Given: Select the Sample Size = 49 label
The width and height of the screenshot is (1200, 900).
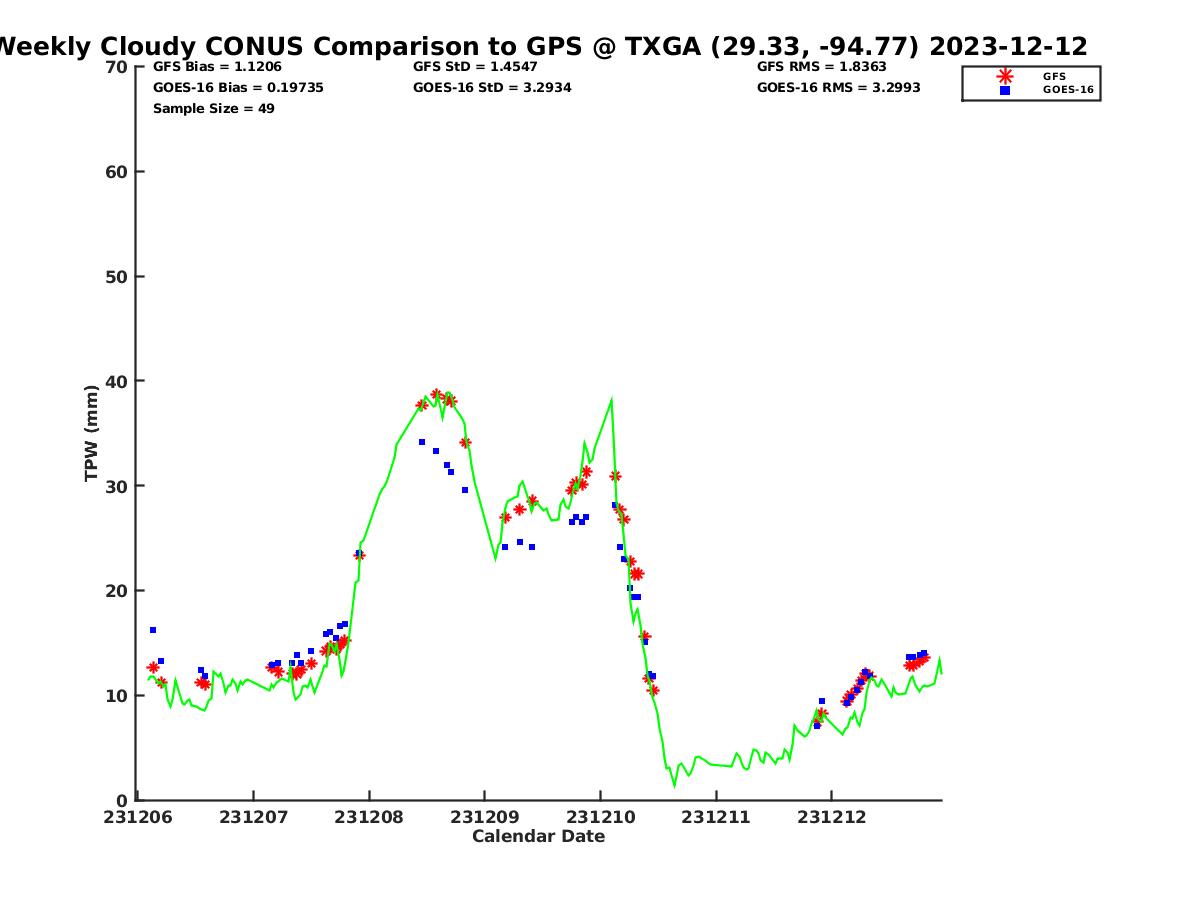Looking at the screenshot, I should [213, 109].
